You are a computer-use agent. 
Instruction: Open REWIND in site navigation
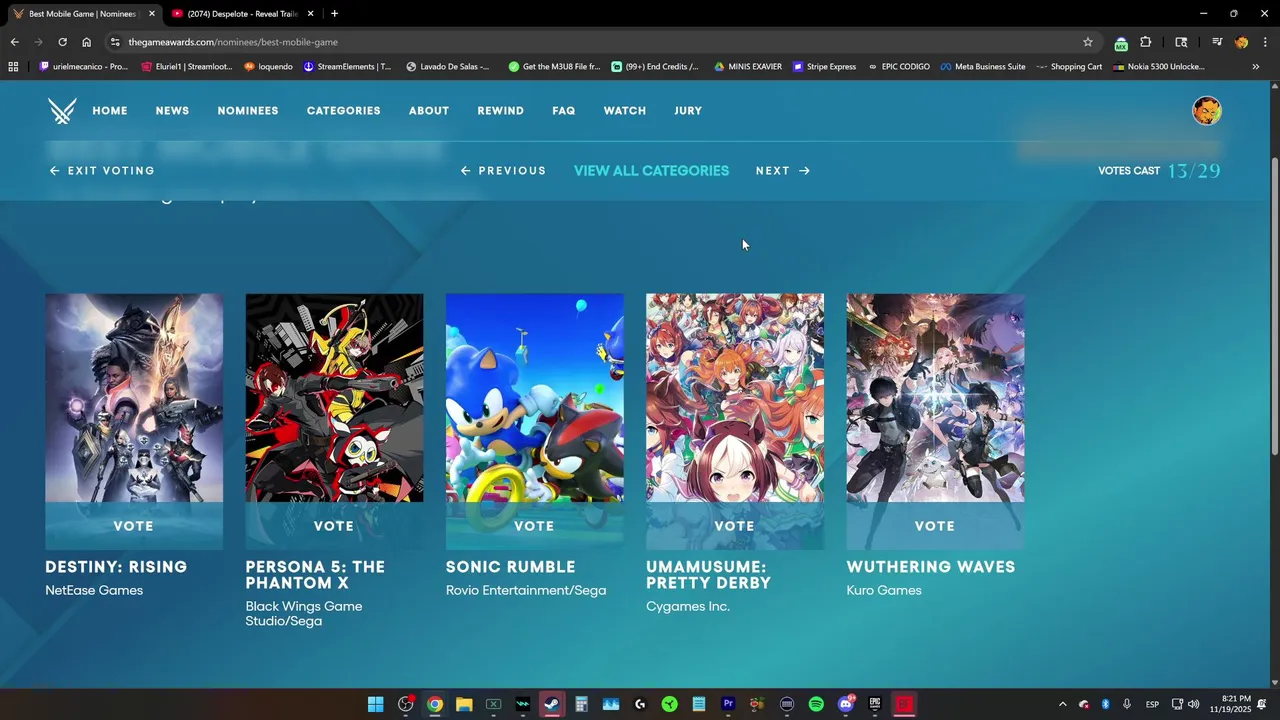(500, 111)
